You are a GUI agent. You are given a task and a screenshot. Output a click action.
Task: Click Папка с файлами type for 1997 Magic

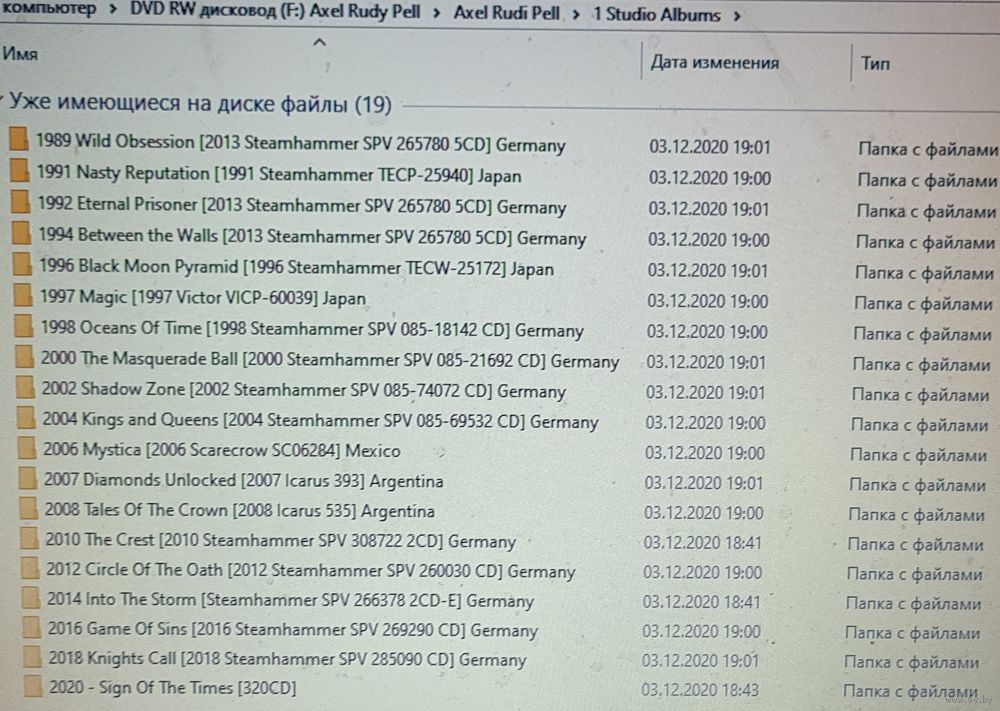tap(923, 304)
